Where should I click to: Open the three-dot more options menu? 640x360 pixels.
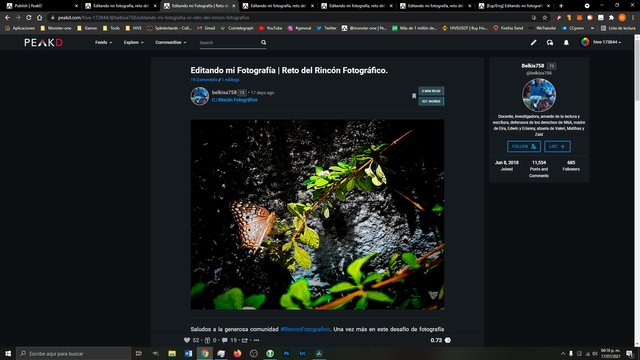(256, 340)
